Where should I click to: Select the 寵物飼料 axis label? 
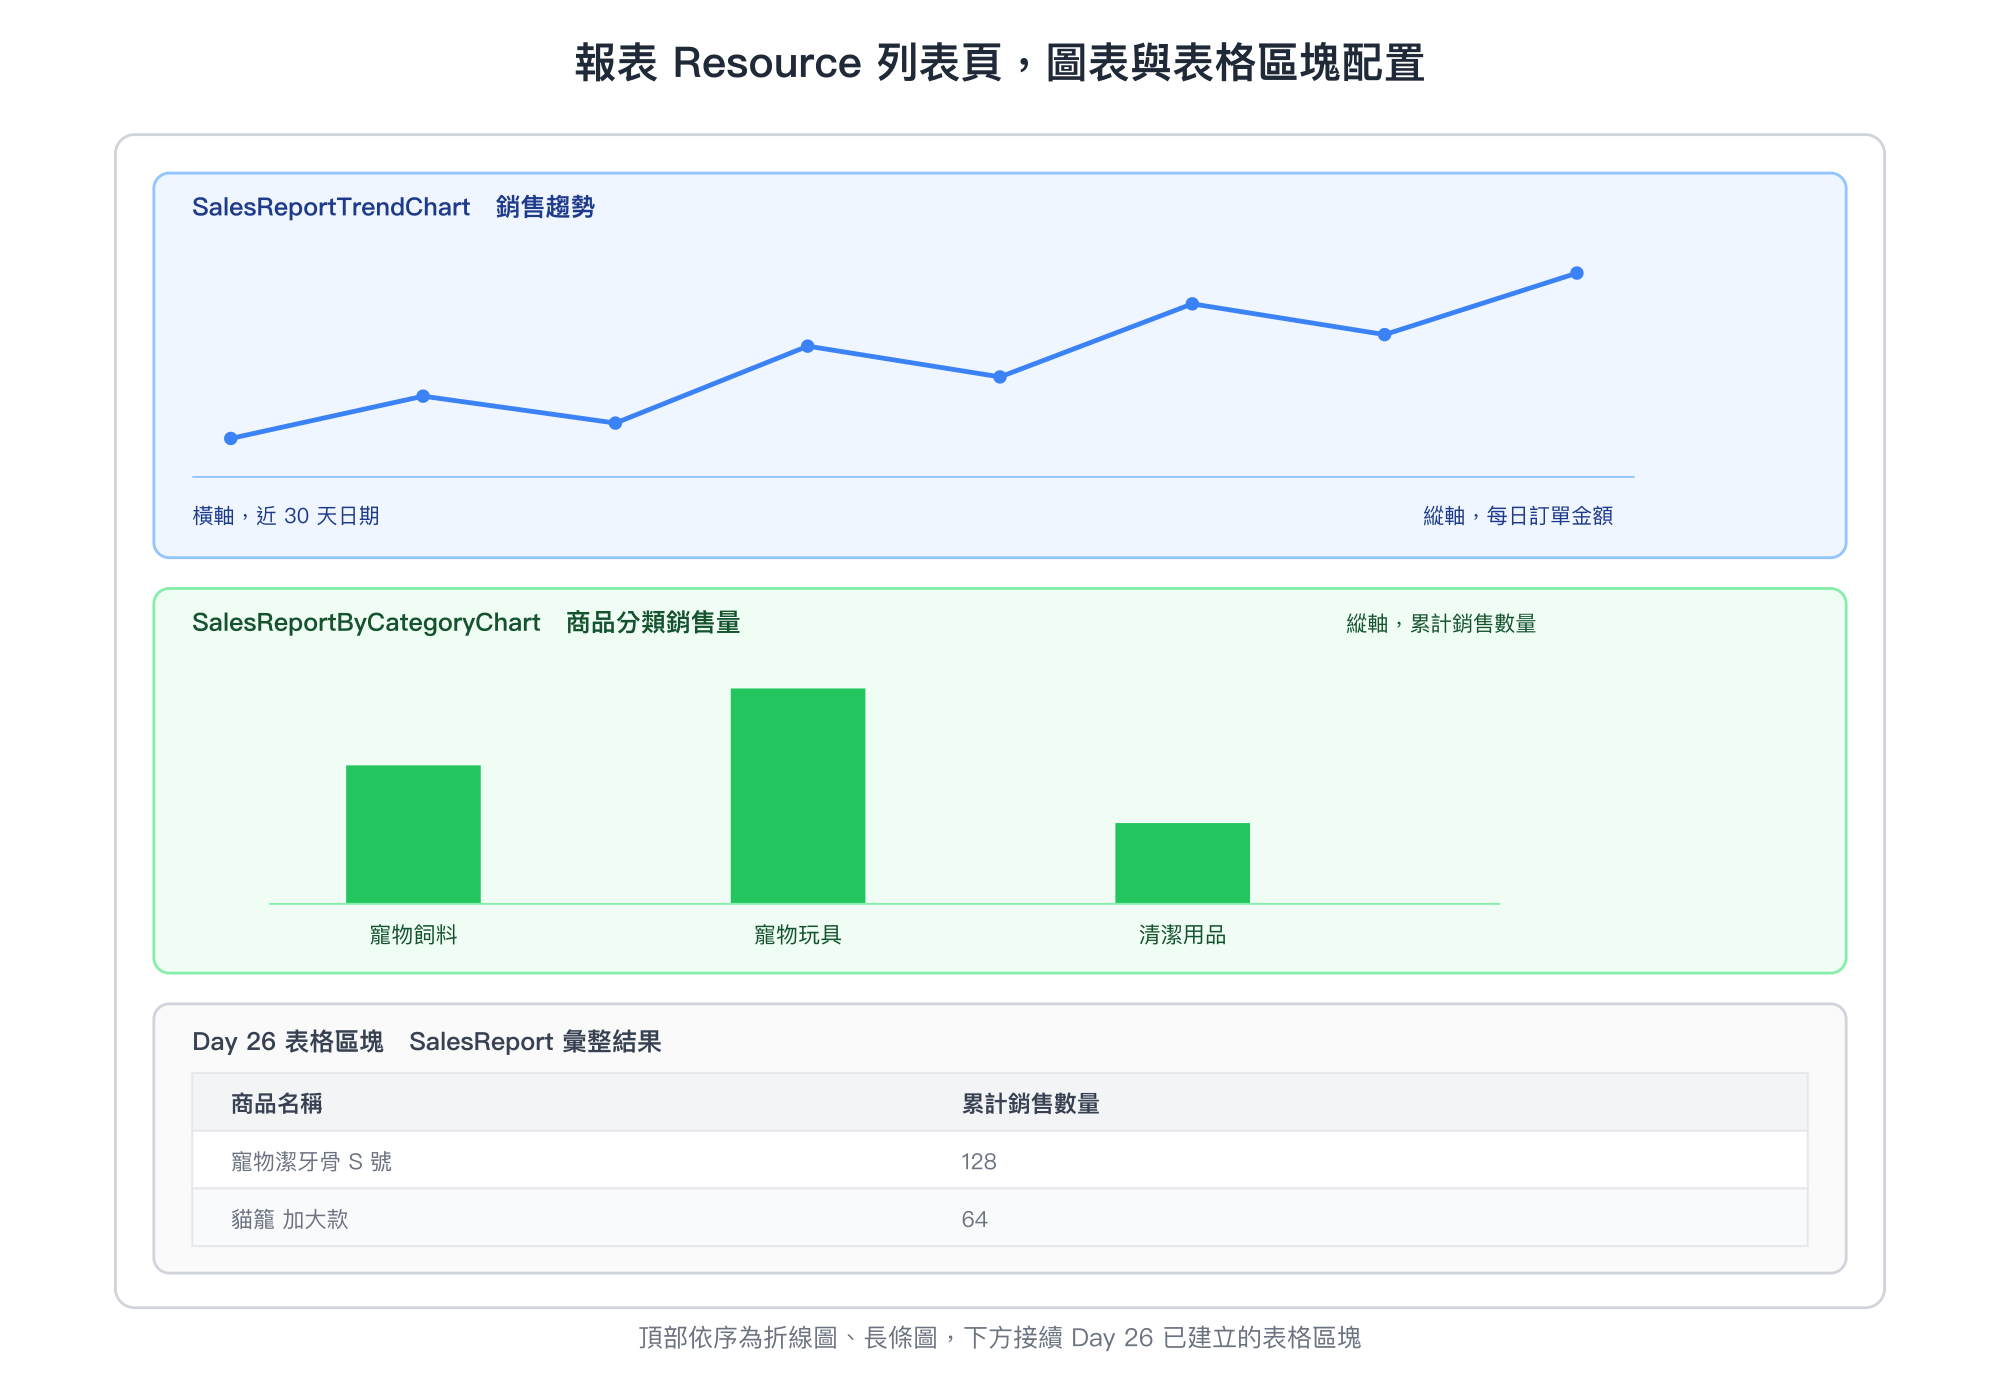(x=413, y=935)
